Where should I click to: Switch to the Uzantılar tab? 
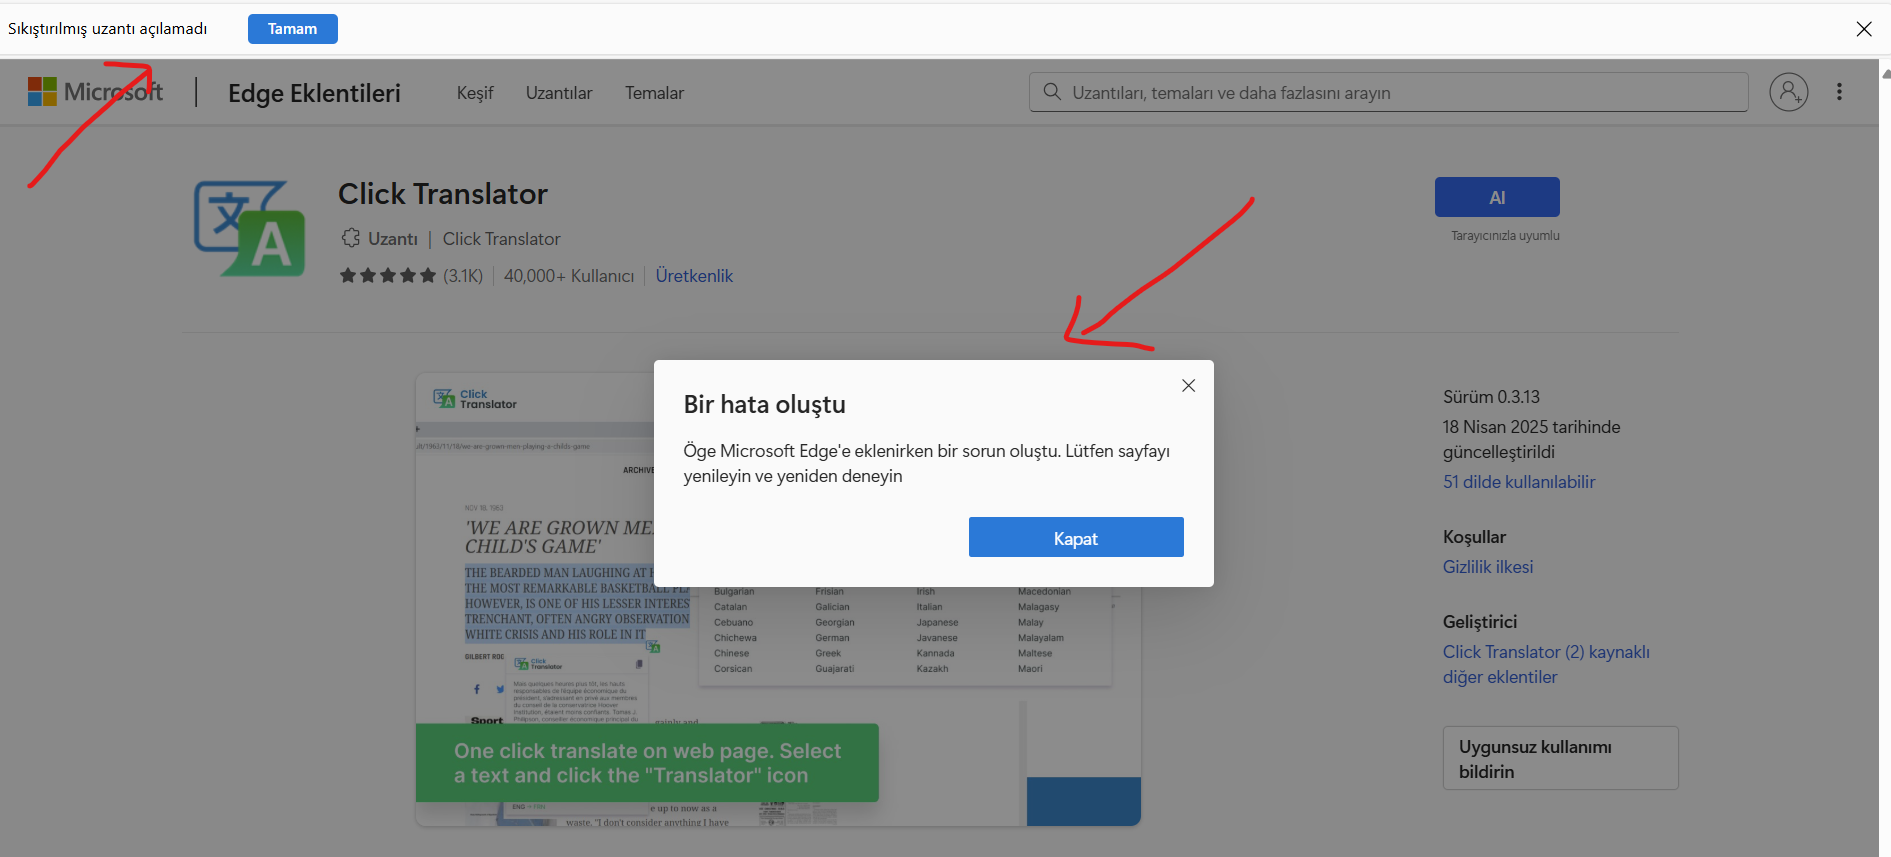[559, 93]
